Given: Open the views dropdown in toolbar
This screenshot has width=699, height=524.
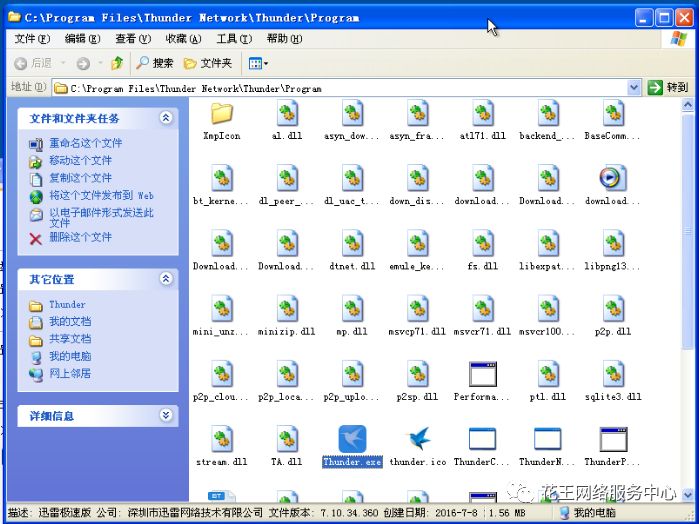Looking at the screenshot, I should 258,63.
